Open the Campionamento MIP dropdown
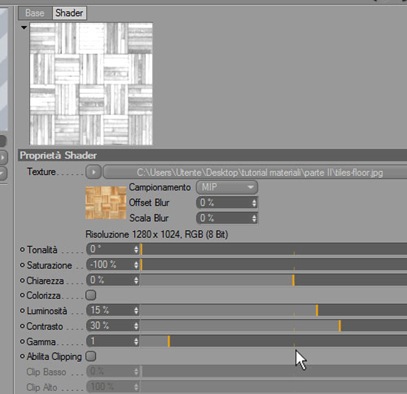Image resolution: width=407 pixels, height=394 pixels. 227,187
